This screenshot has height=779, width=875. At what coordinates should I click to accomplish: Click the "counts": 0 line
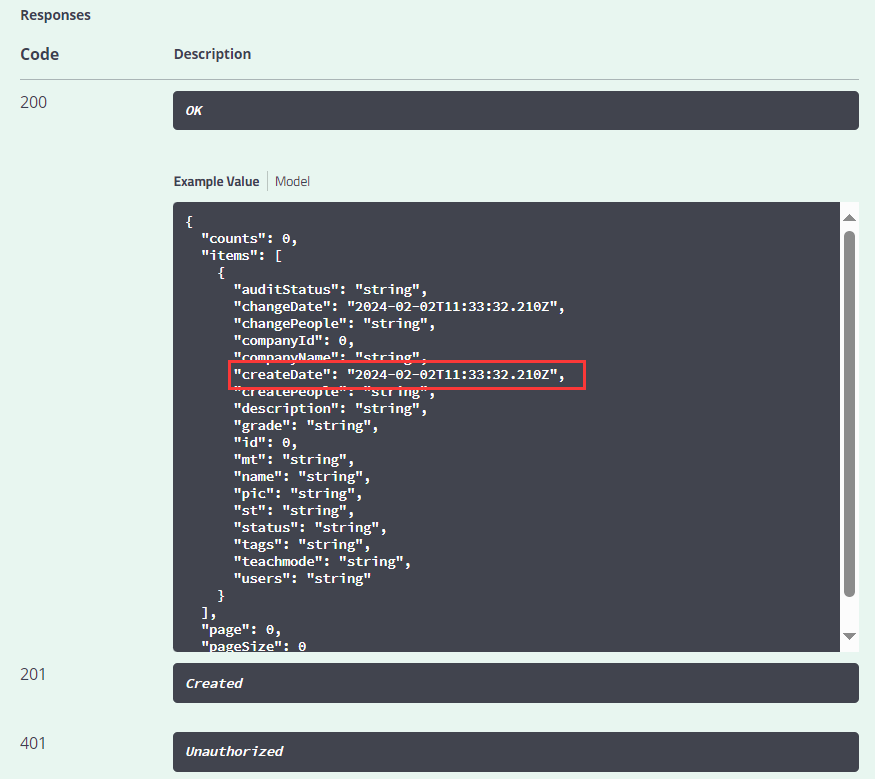249,239
